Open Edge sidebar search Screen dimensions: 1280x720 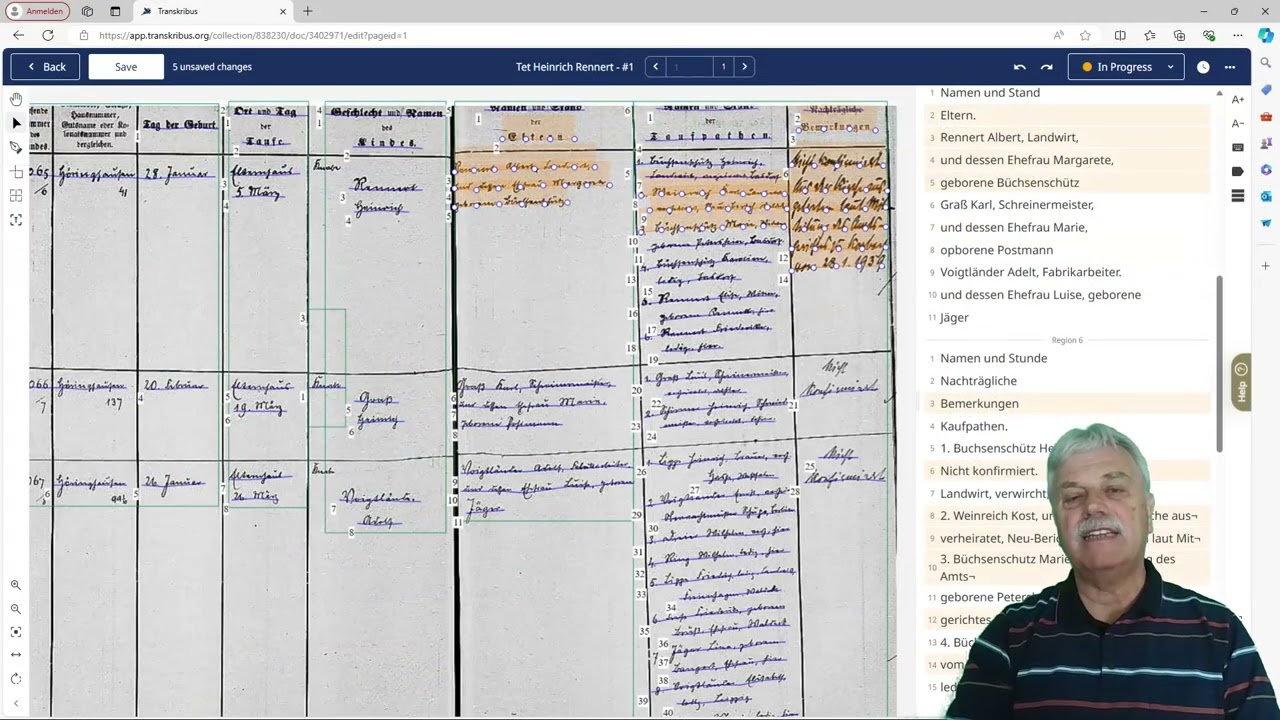(1266, 63)
